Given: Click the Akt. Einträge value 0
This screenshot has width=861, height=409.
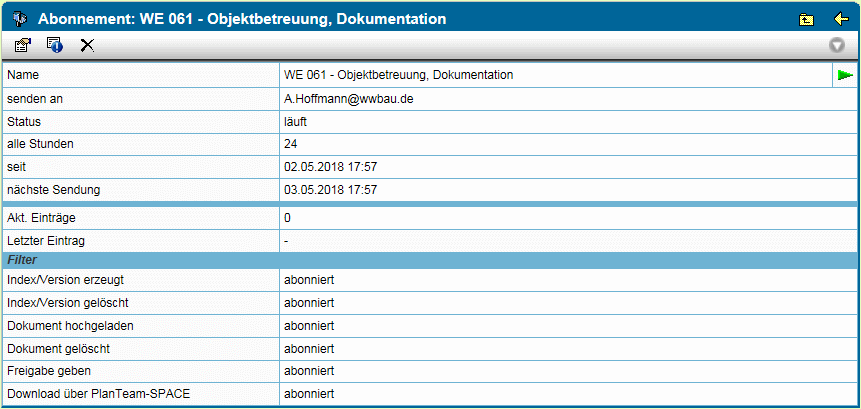Looking at the screenshot, I should [287, 218].
